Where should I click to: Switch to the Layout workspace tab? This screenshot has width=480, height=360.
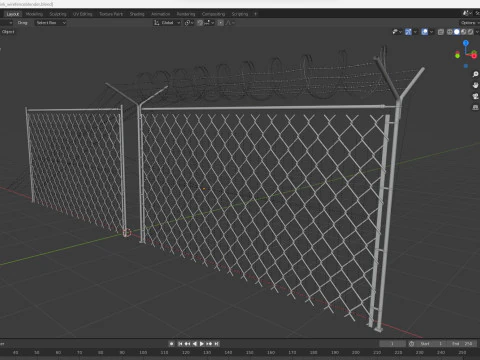(13, 14)
